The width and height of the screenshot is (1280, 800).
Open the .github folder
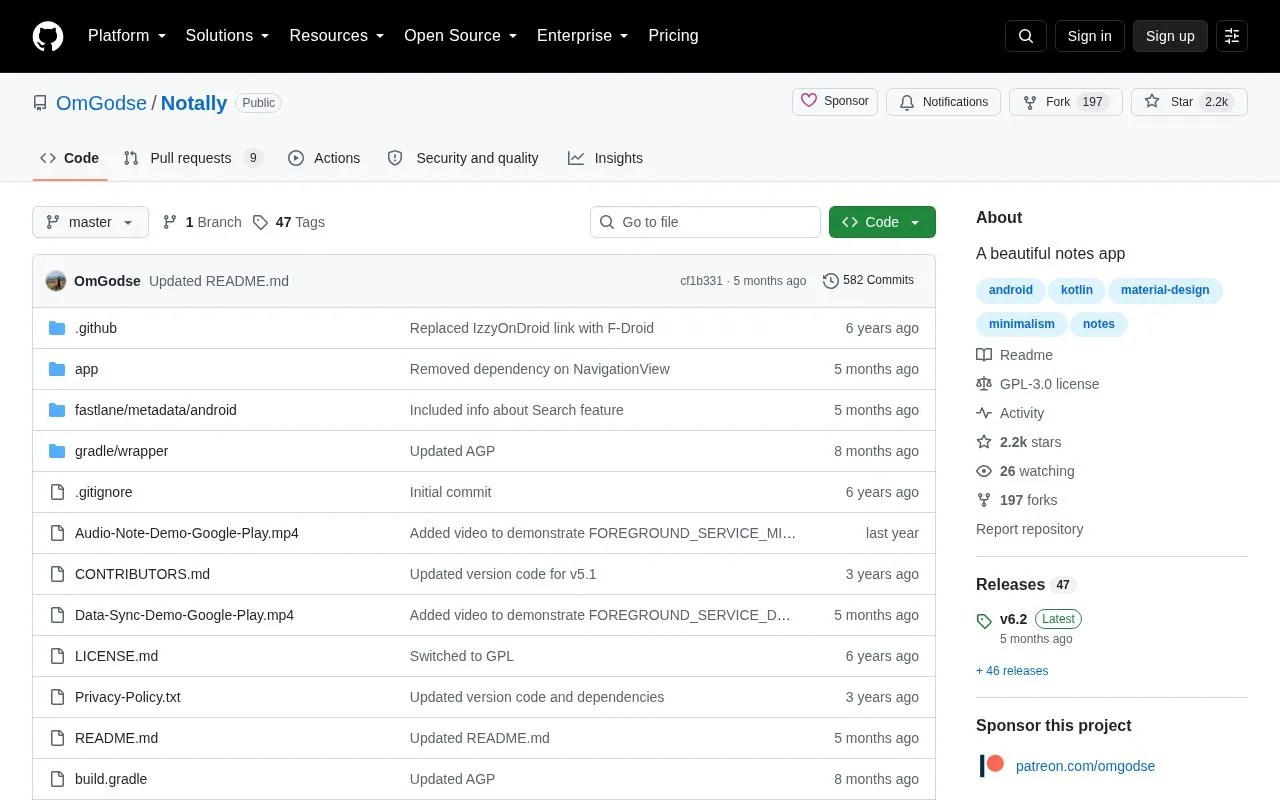click(96, 328)
